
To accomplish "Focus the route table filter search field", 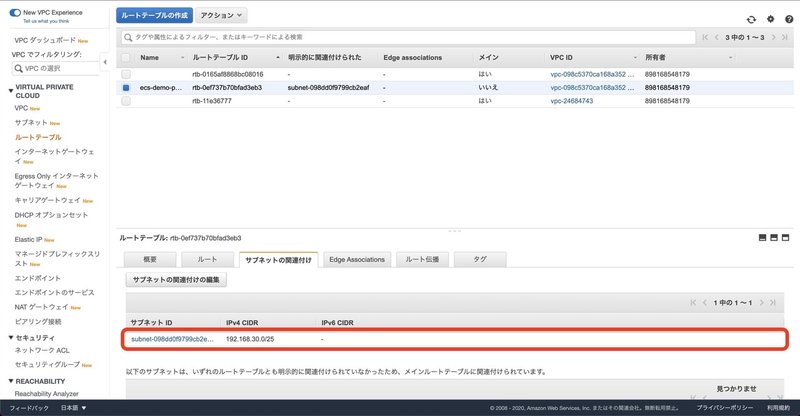I will [x=408, y=37].
